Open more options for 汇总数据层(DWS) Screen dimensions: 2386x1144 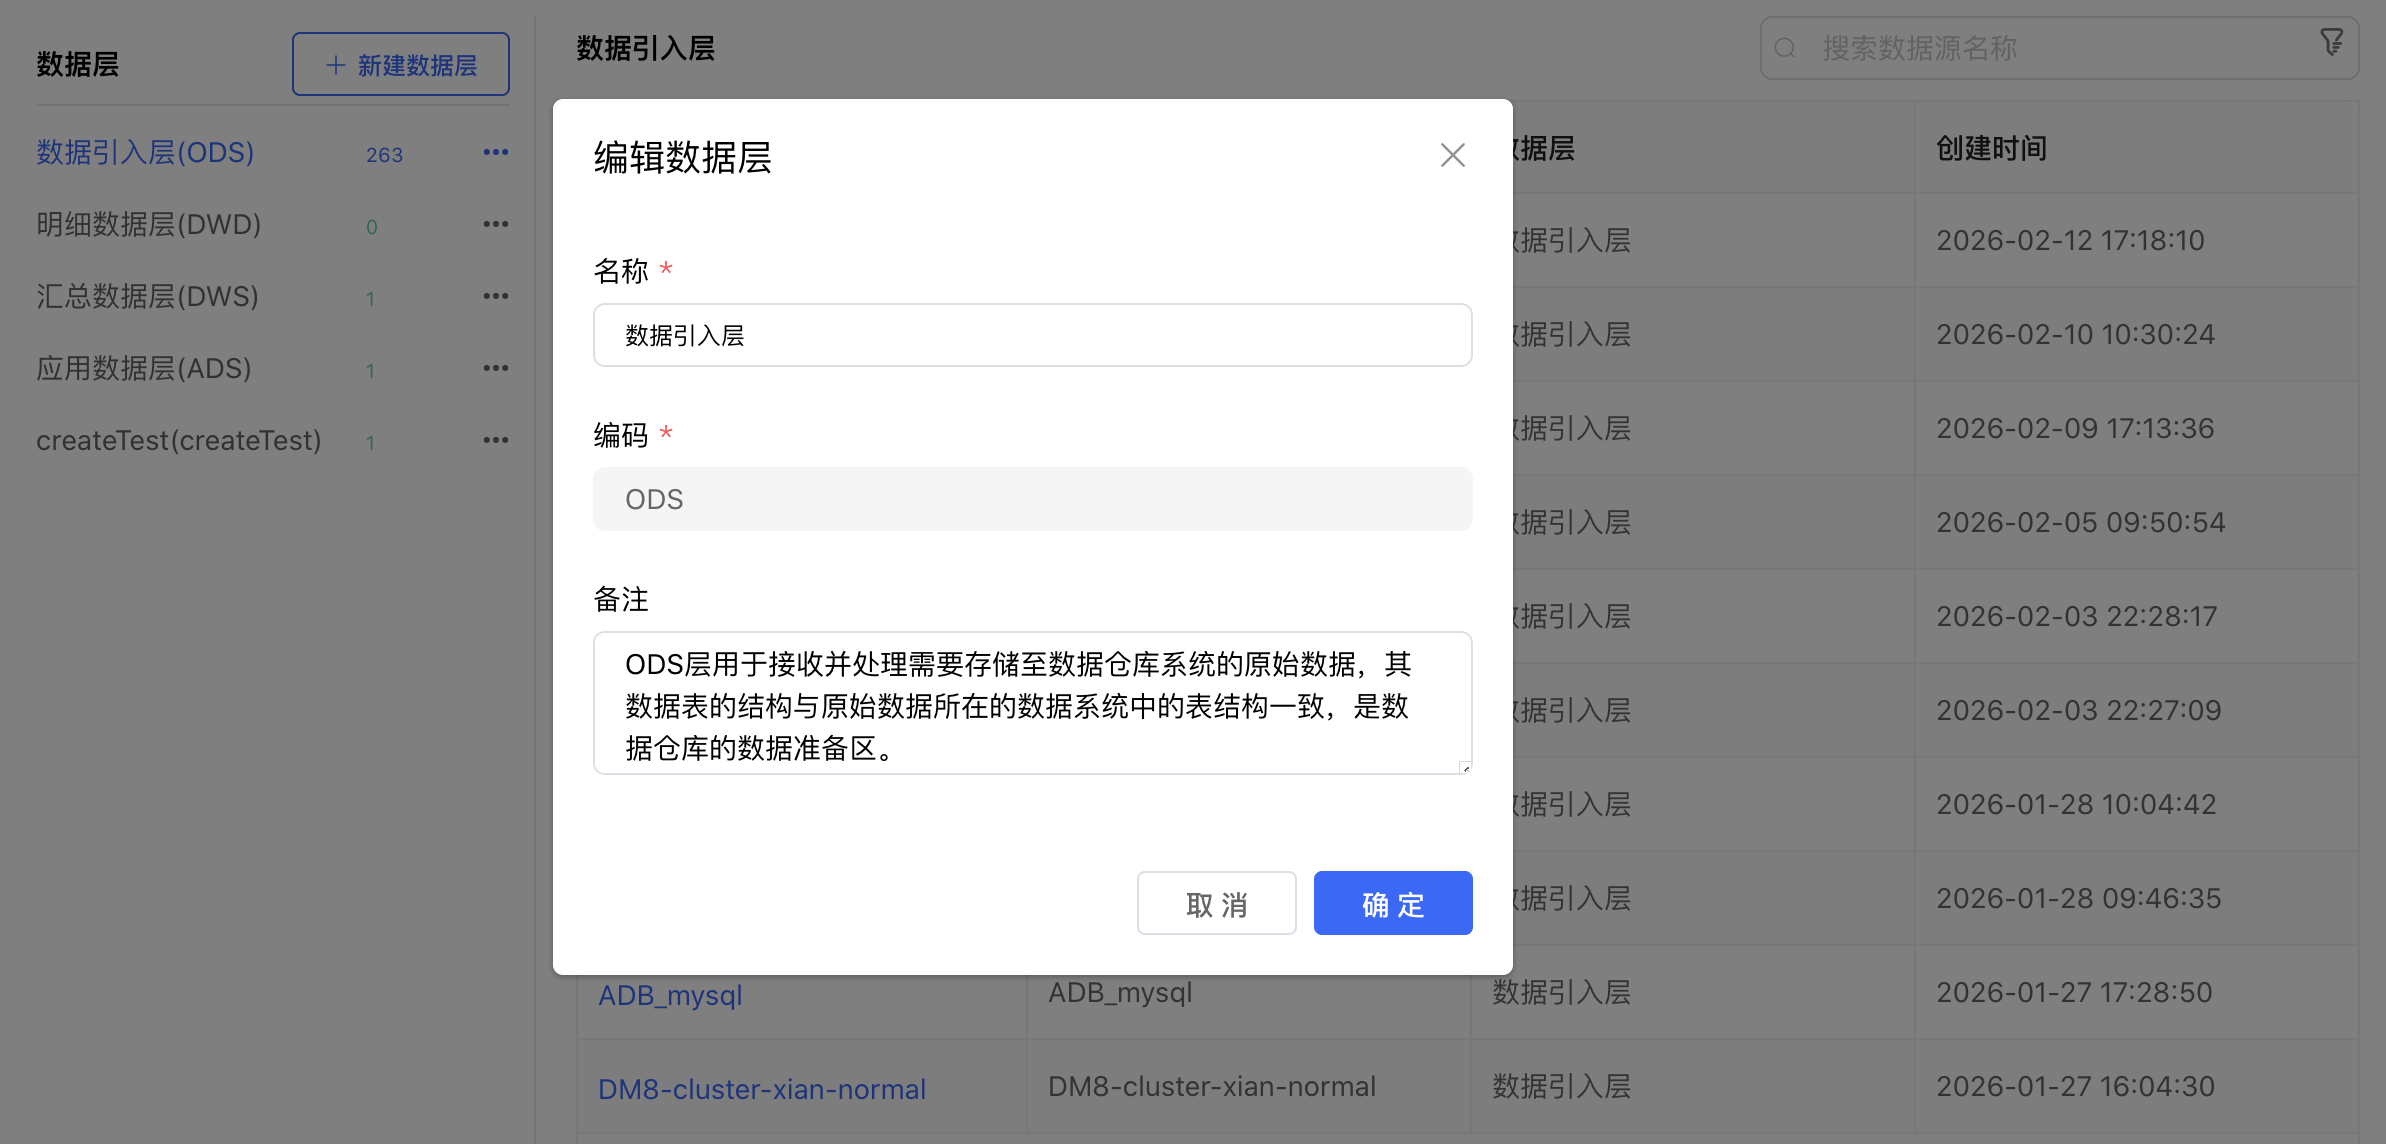tap(496, 296)
